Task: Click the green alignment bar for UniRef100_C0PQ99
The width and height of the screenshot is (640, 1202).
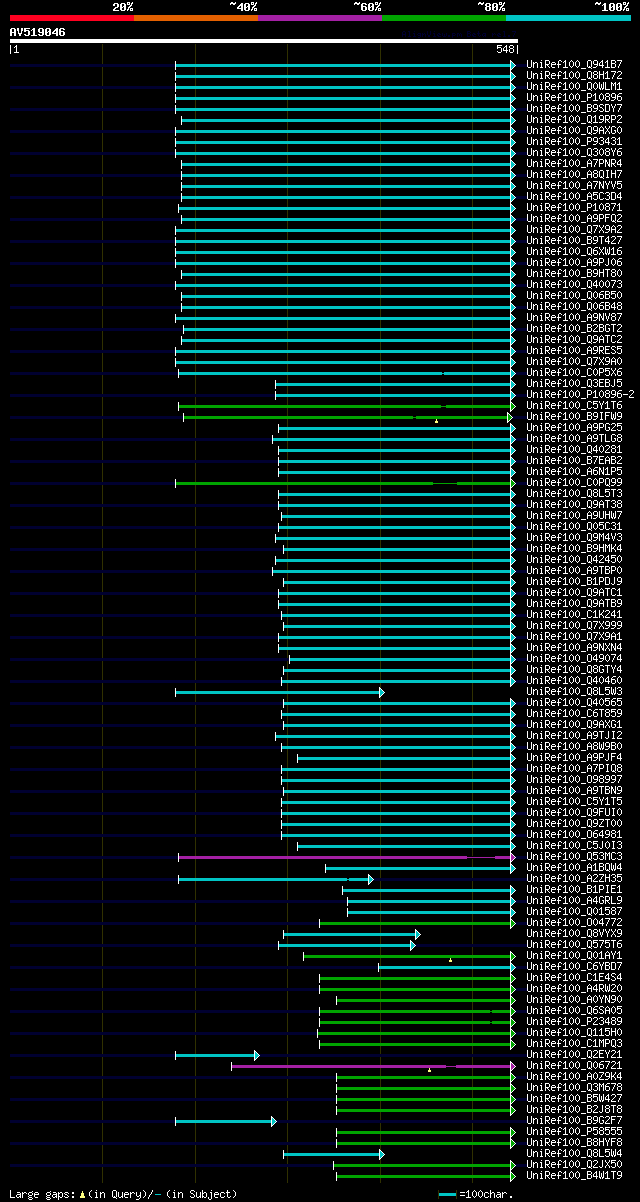Action: 345,482
